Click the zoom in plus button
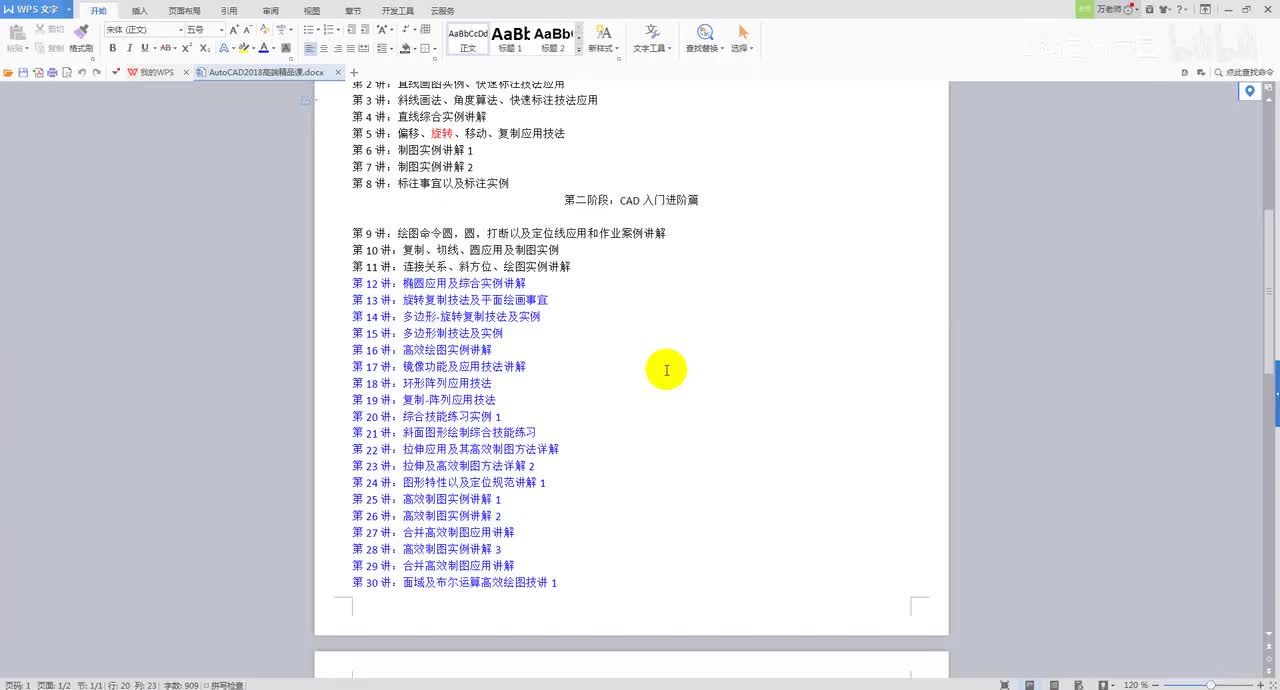The width and height of the screenshot is (1280, 690). (x=1261, y=685)
